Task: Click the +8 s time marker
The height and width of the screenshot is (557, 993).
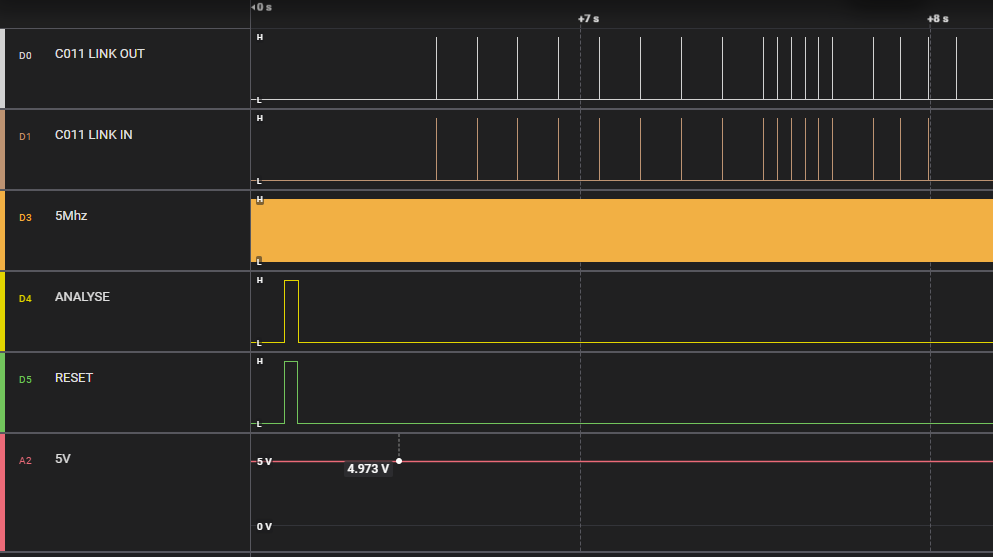Action: pos(937,19)
